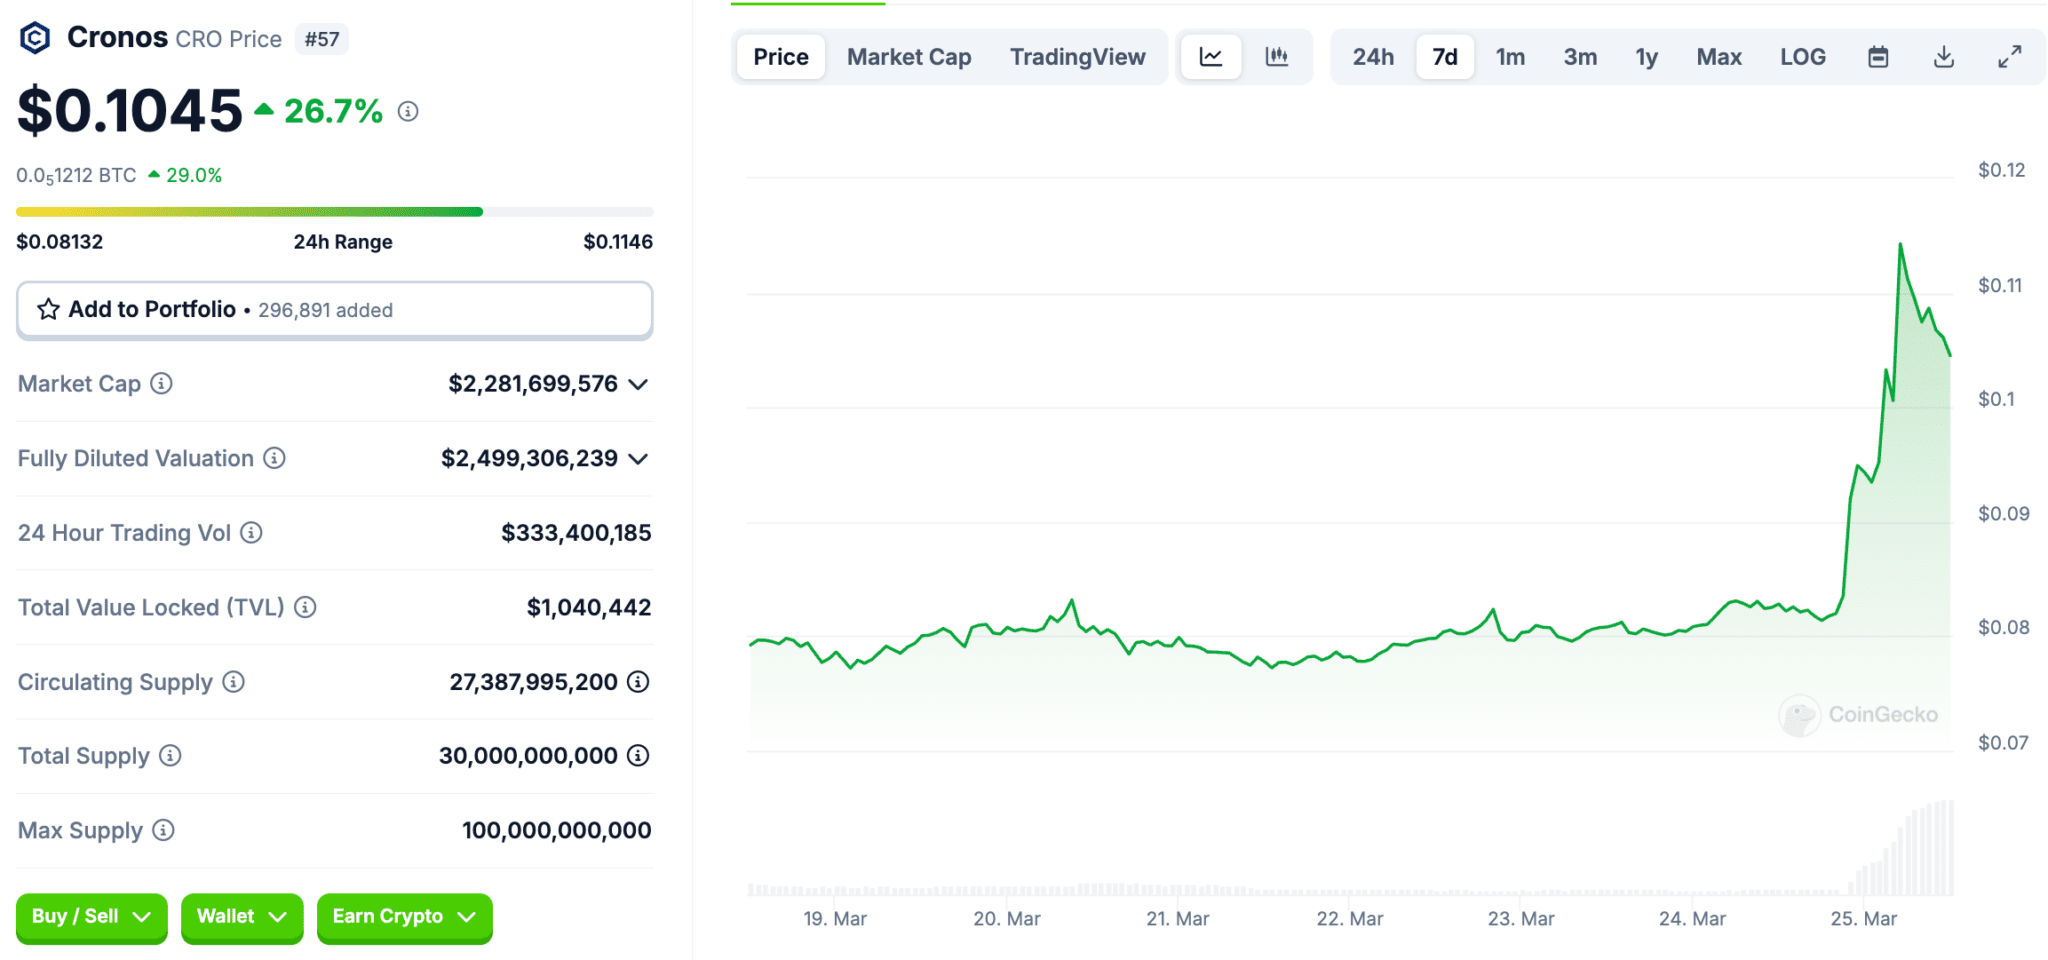Viewport: 2048px width, 960px height.
Task: Switch to candlestick chart view icon
Action: (1277, 57)
